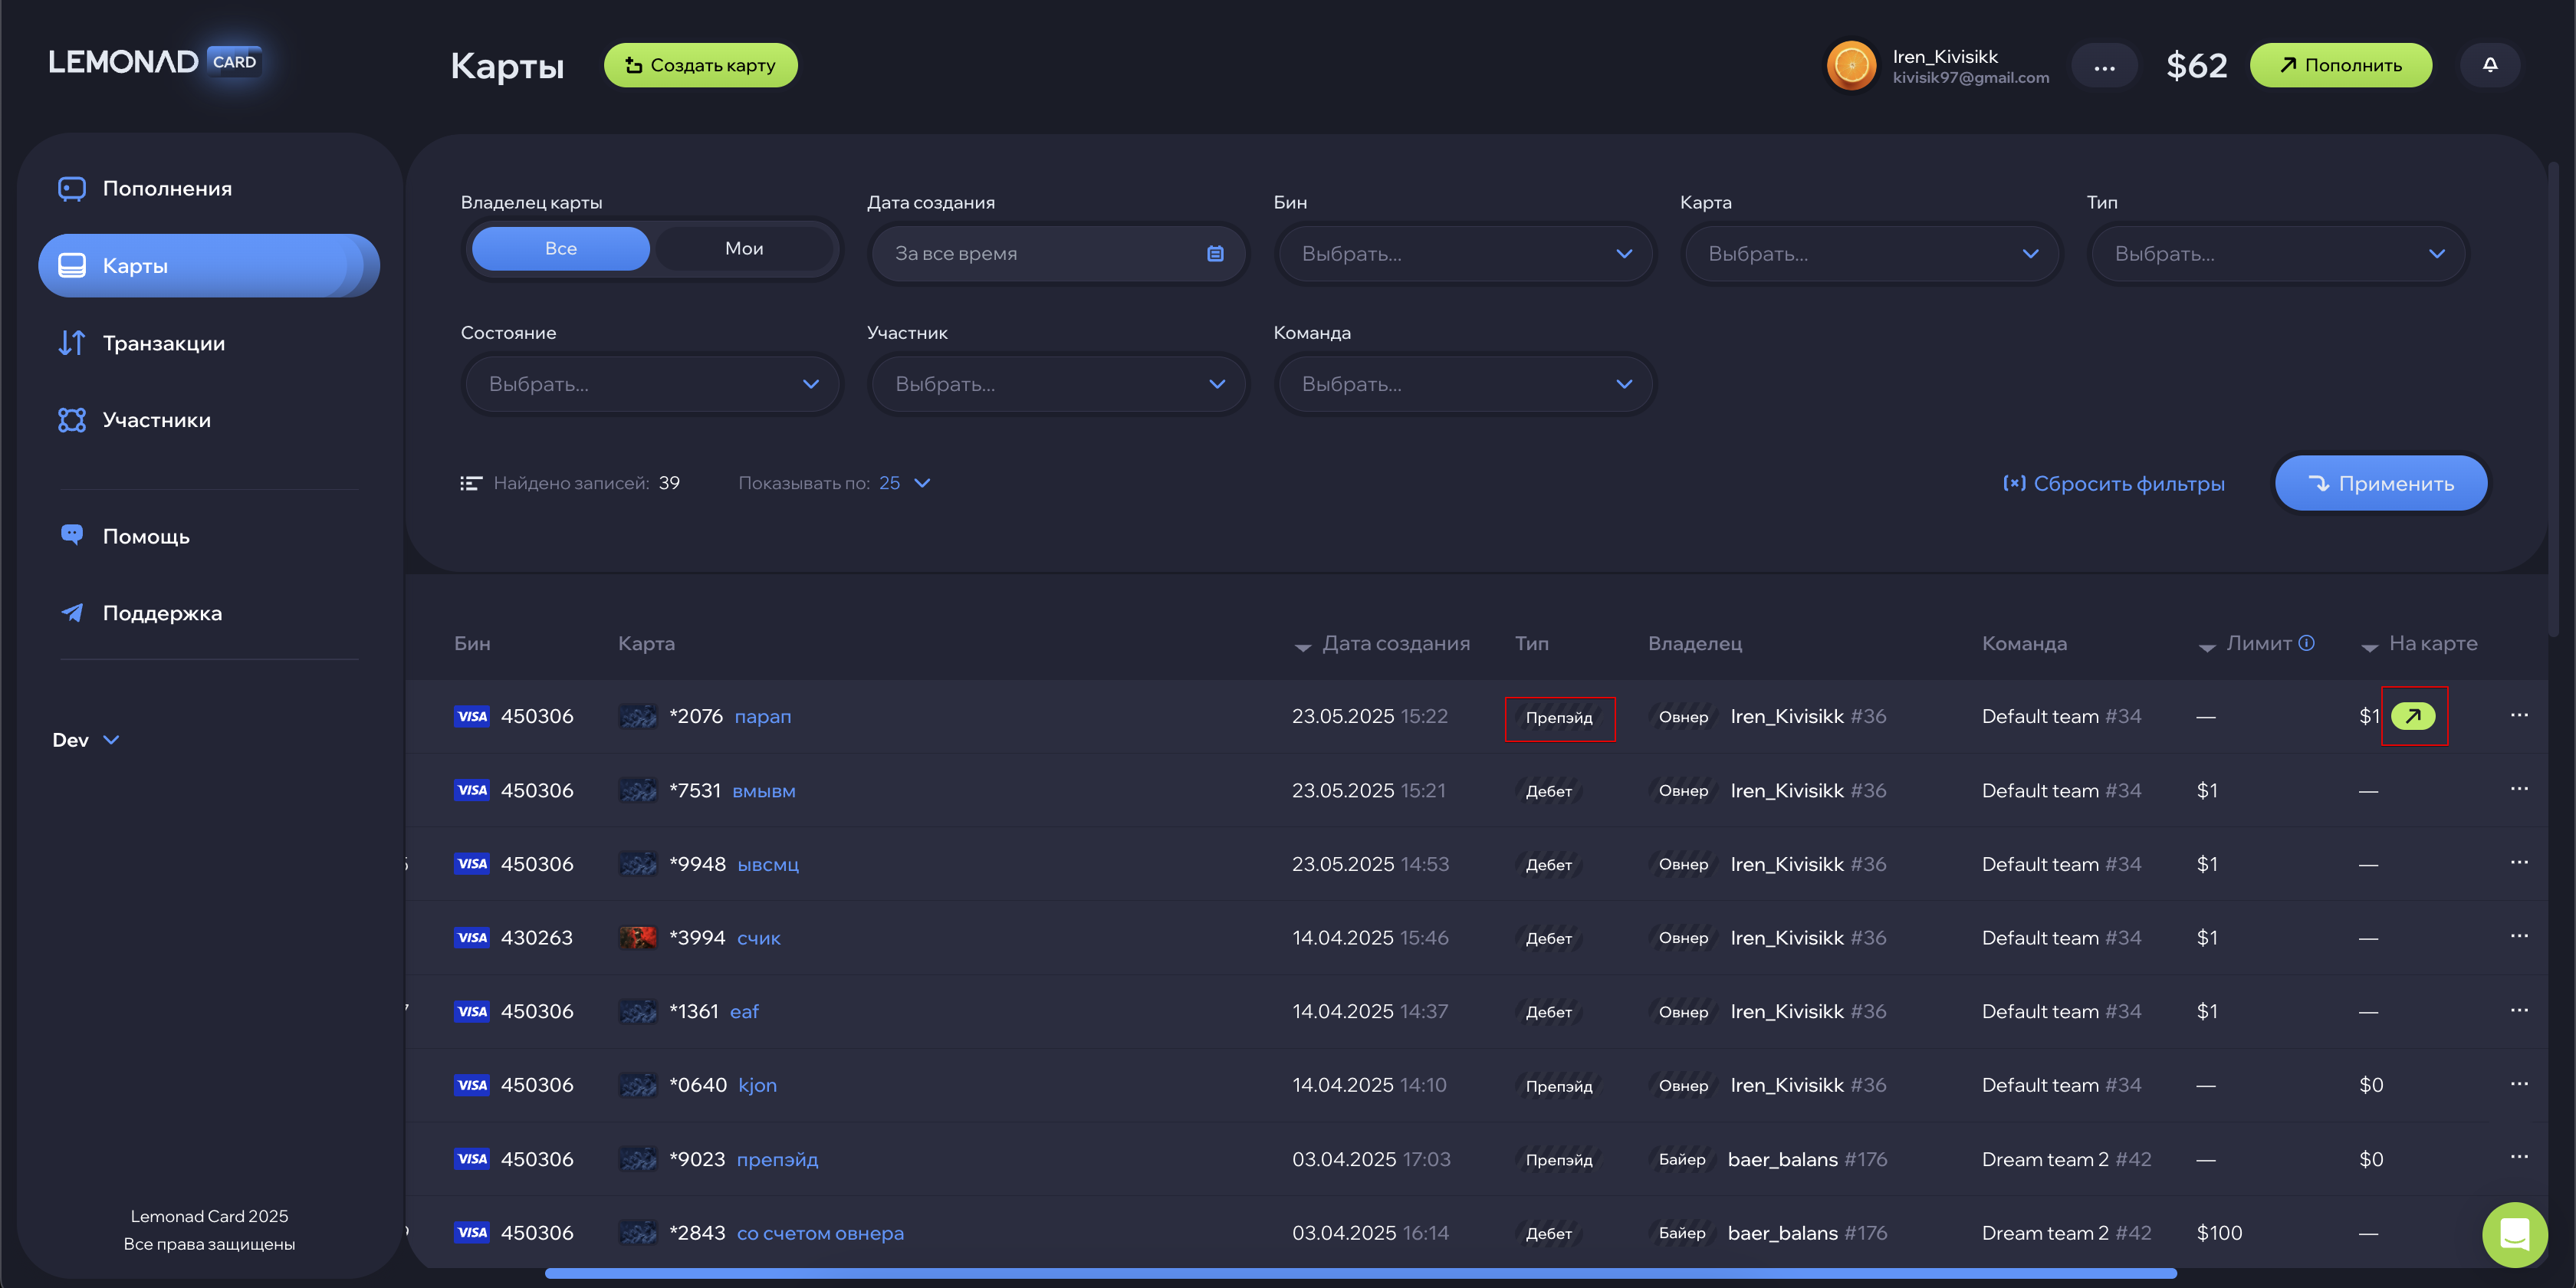The height and width of the screenshot is (1288, 2576).
Task: Select the 'Все' card owner toggle
Action: (560, 249)
